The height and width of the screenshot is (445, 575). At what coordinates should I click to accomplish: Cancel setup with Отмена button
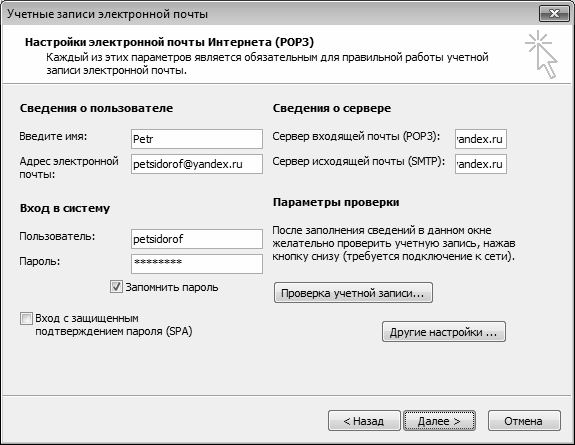[524, 420]
